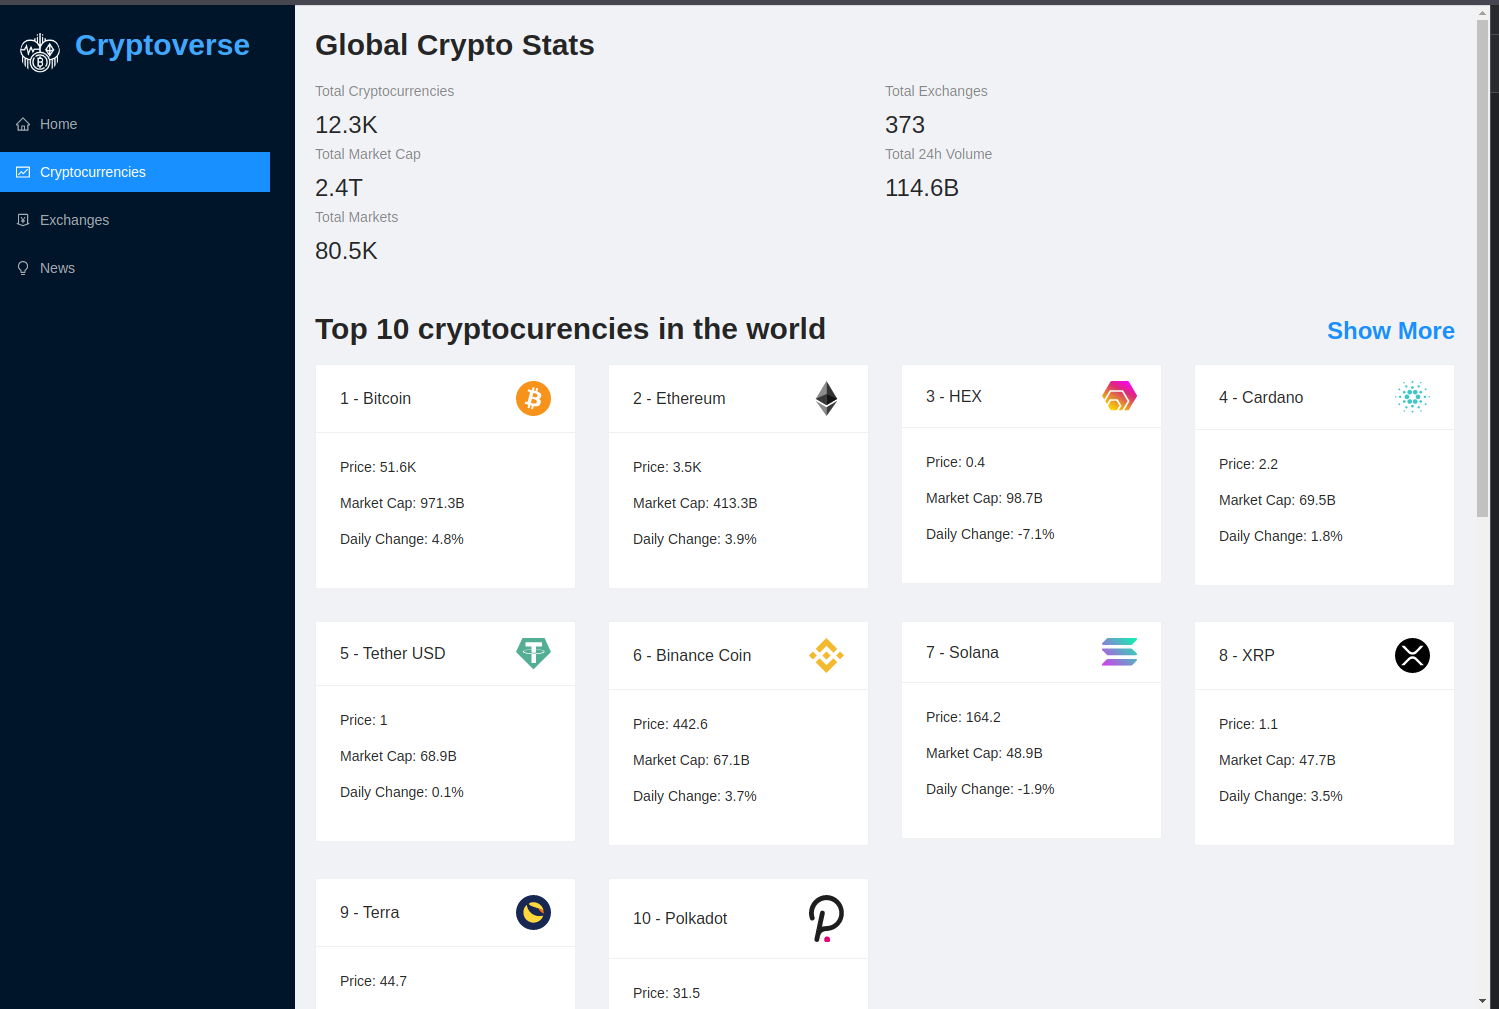Click the Show More link
The width and height of the screenshot is (1499, 1009).
pos(1390,331)
